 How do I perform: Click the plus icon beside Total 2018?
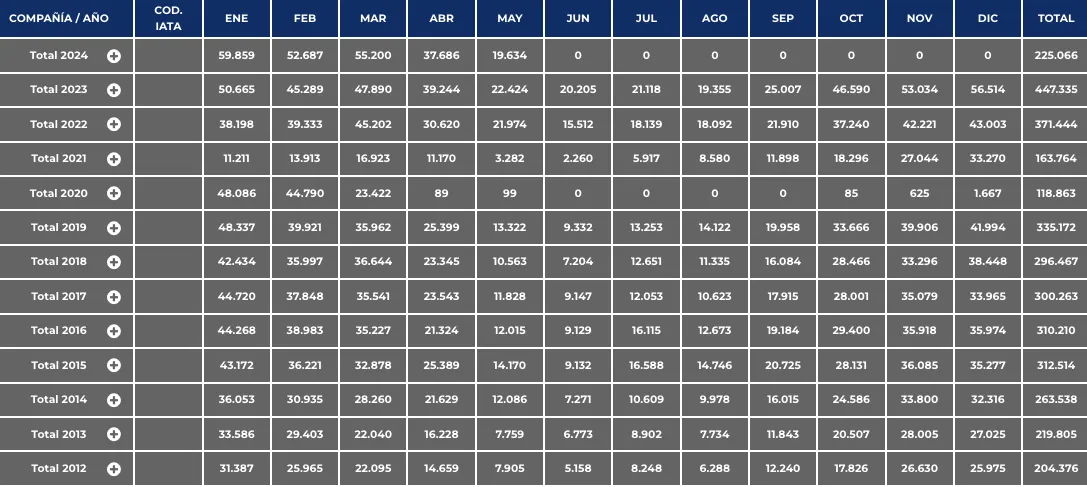tap(114, 262)
